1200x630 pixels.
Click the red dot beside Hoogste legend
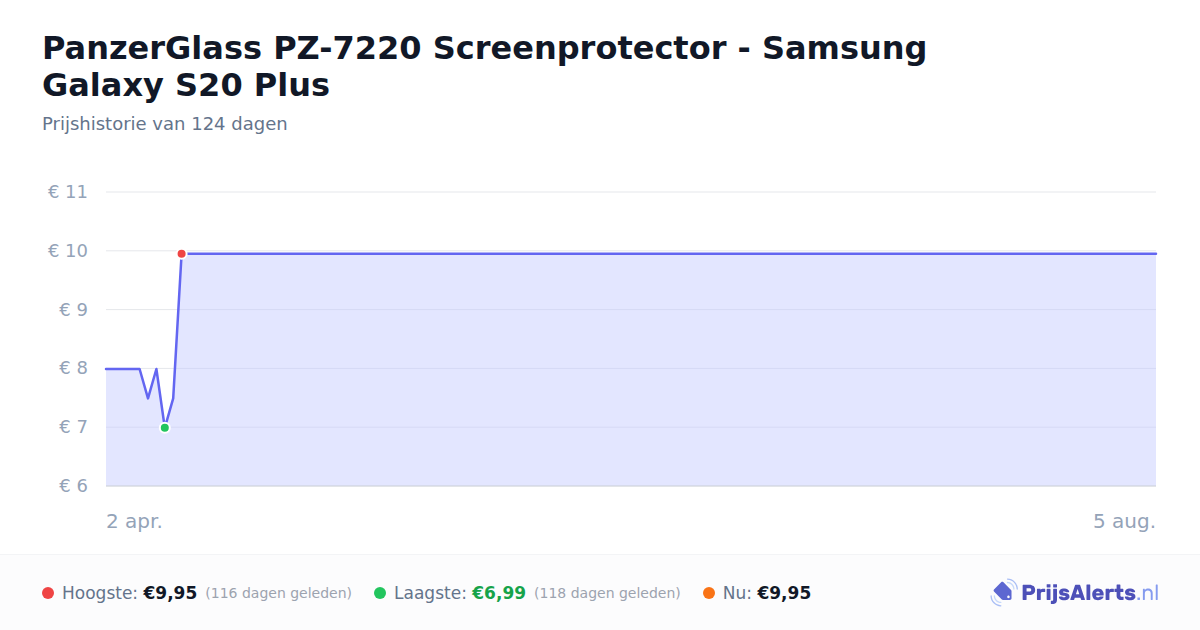tap(48, 593)
